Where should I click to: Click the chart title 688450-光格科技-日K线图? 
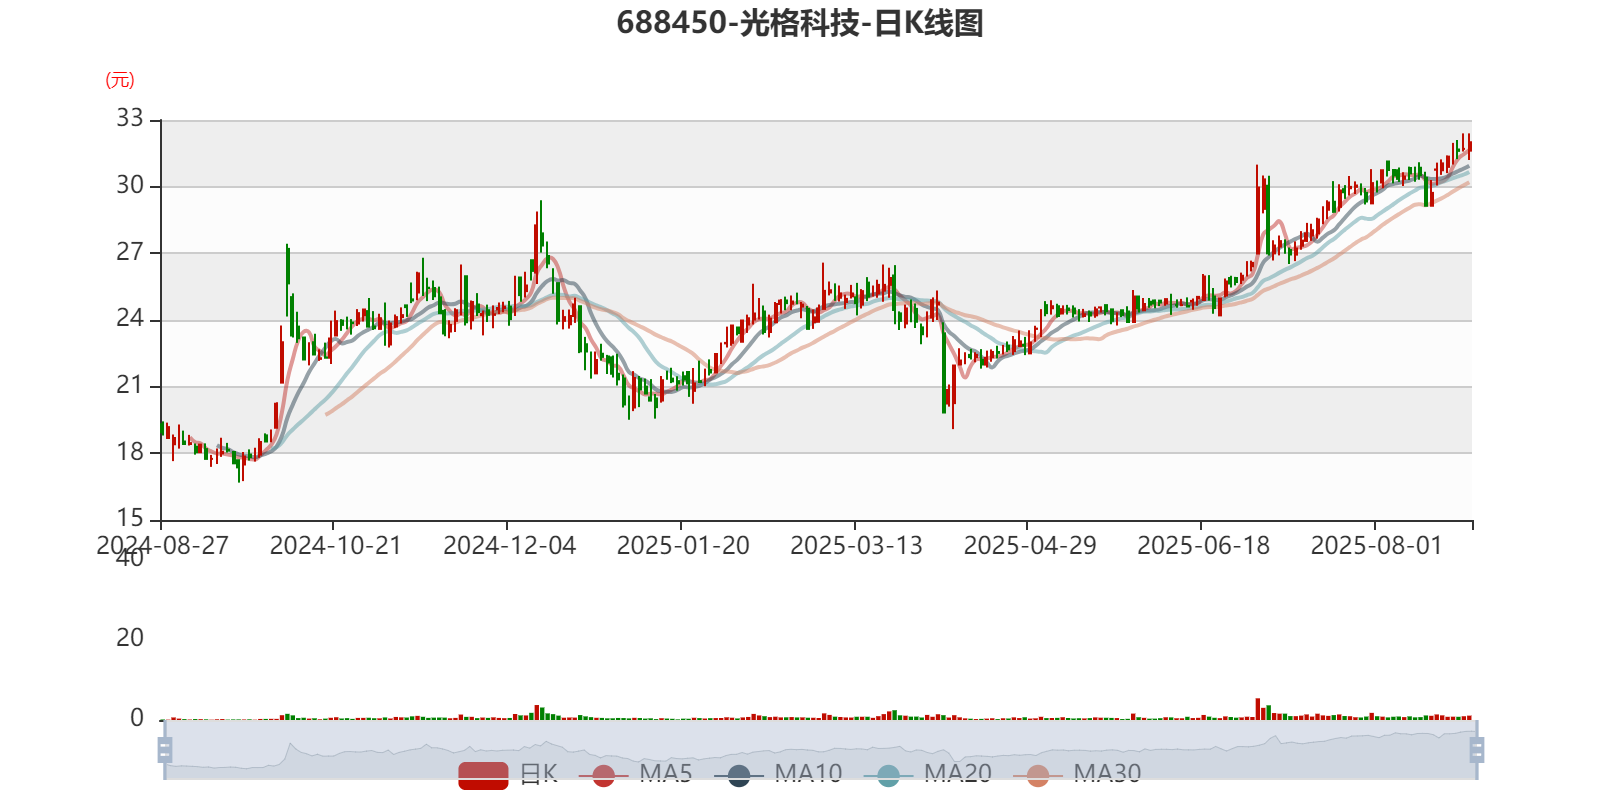tap(800, 23)
